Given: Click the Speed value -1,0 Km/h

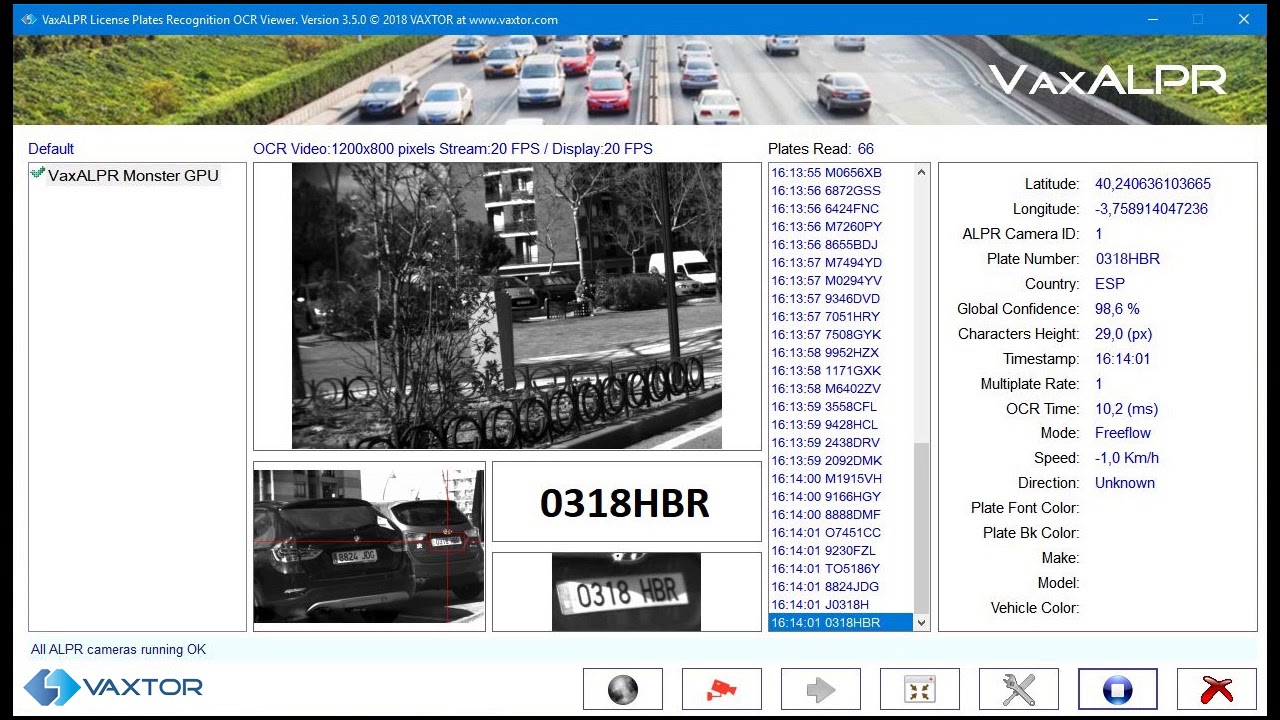Looking at the screenshot, I should (x=1127, y=458).
